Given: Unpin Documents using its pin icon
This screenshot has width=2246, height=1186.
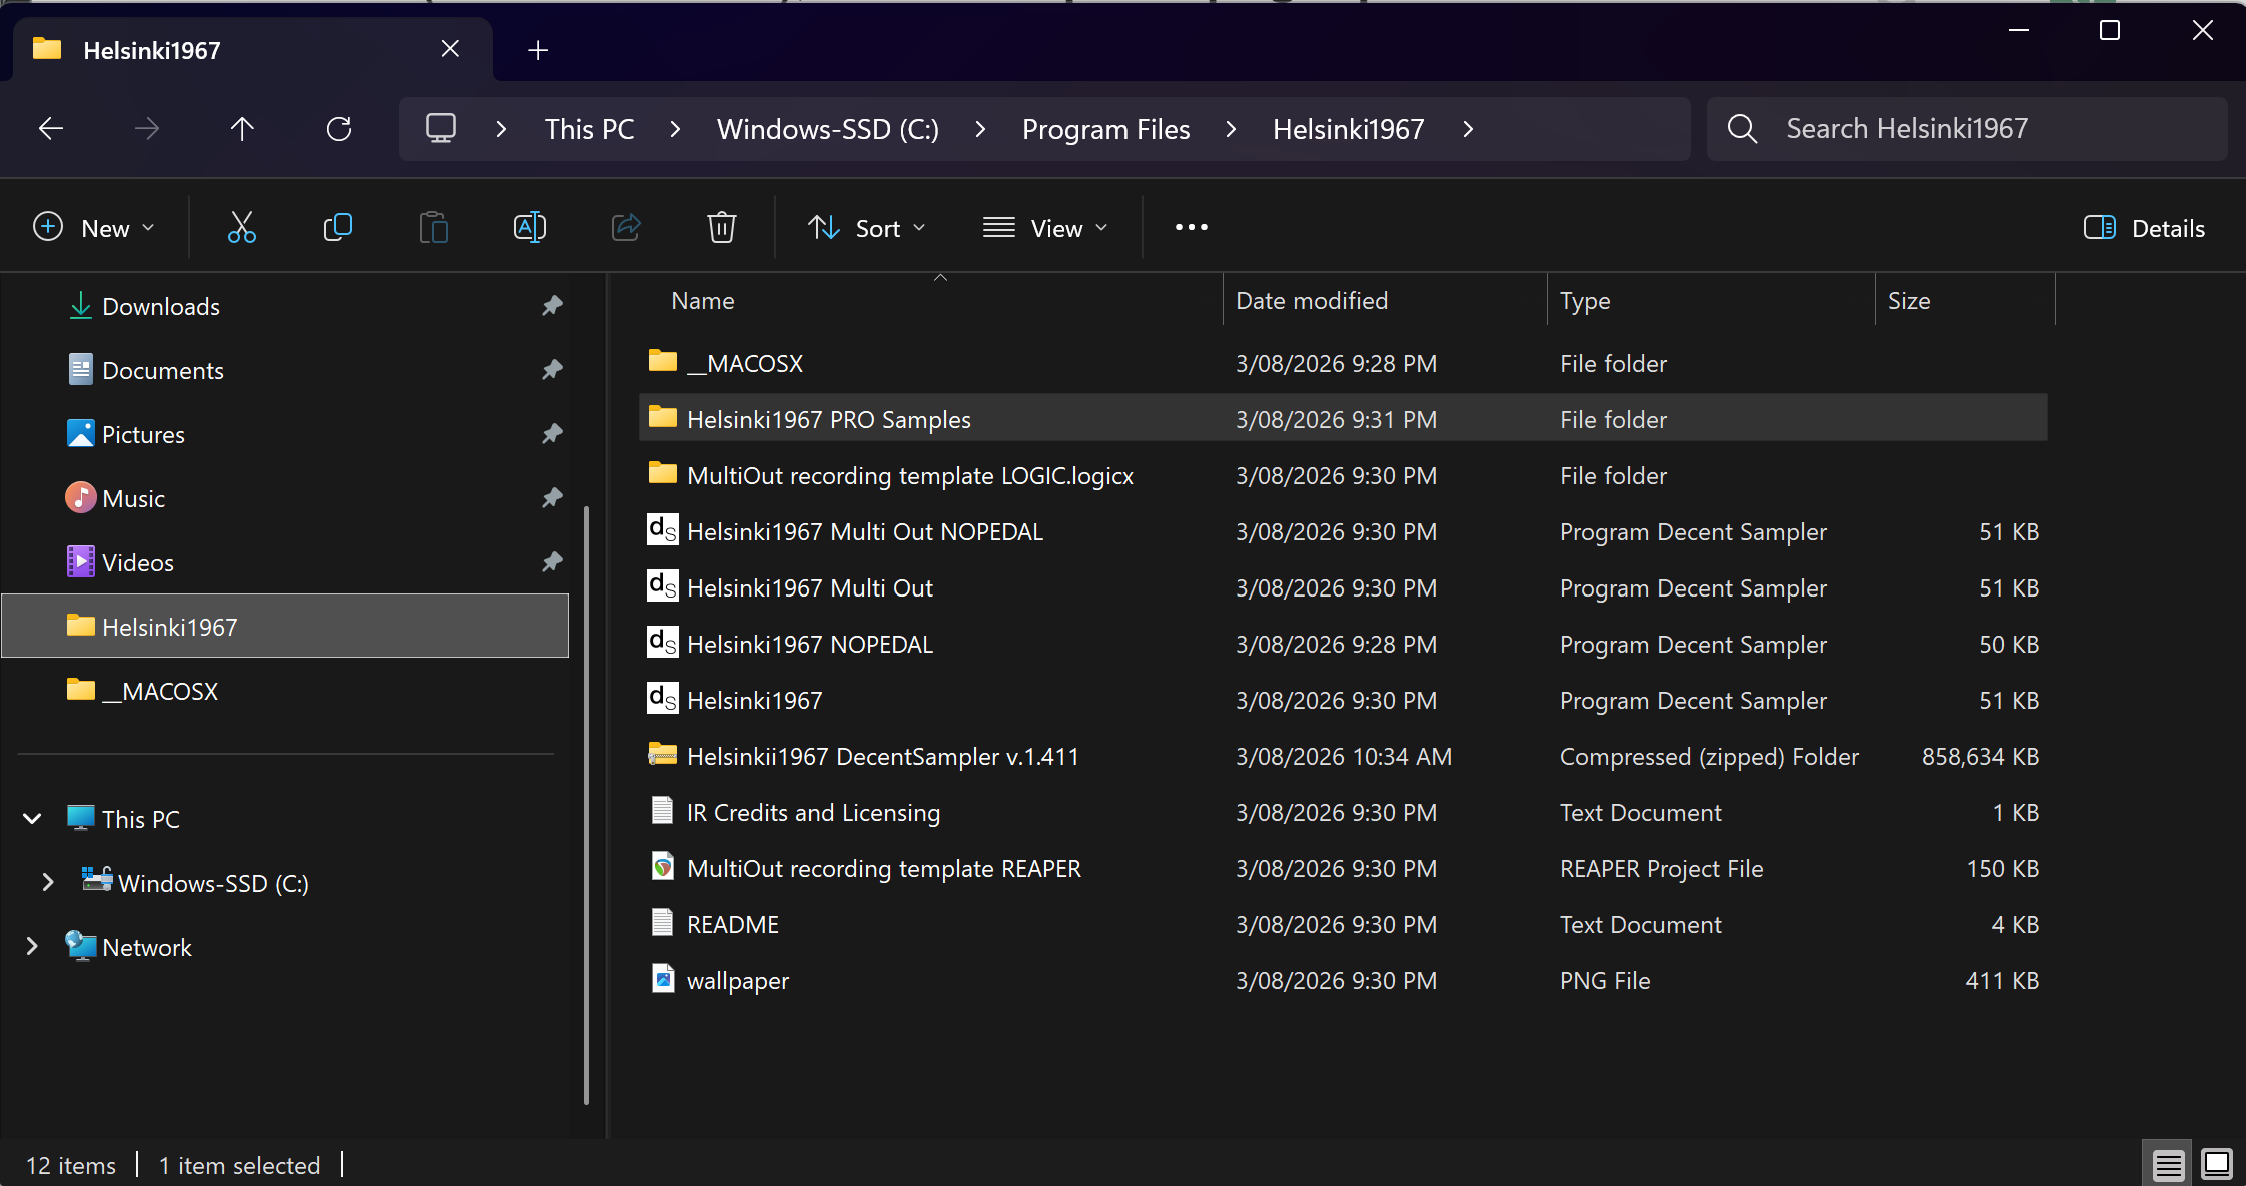Looking at the screenshot, I should point(552,370).
